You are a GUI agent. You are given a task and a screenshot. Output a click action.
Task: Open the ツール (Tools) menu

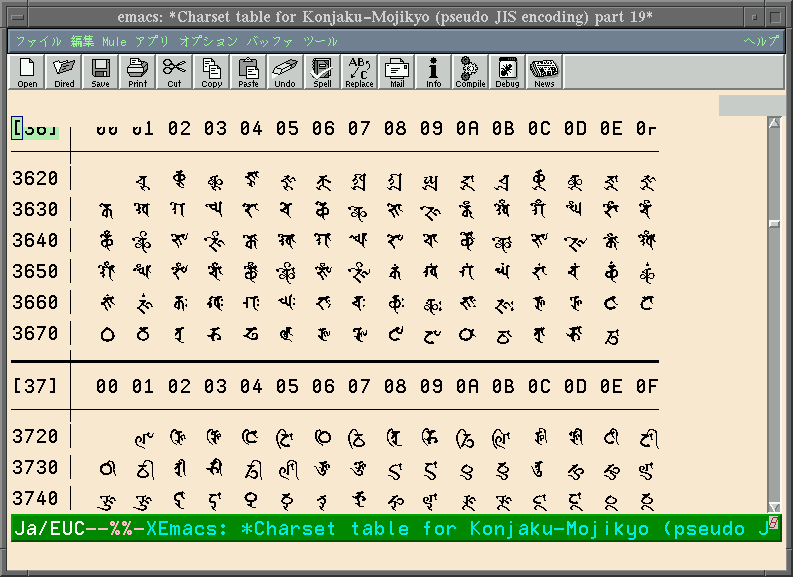click(x=320, y=41)
